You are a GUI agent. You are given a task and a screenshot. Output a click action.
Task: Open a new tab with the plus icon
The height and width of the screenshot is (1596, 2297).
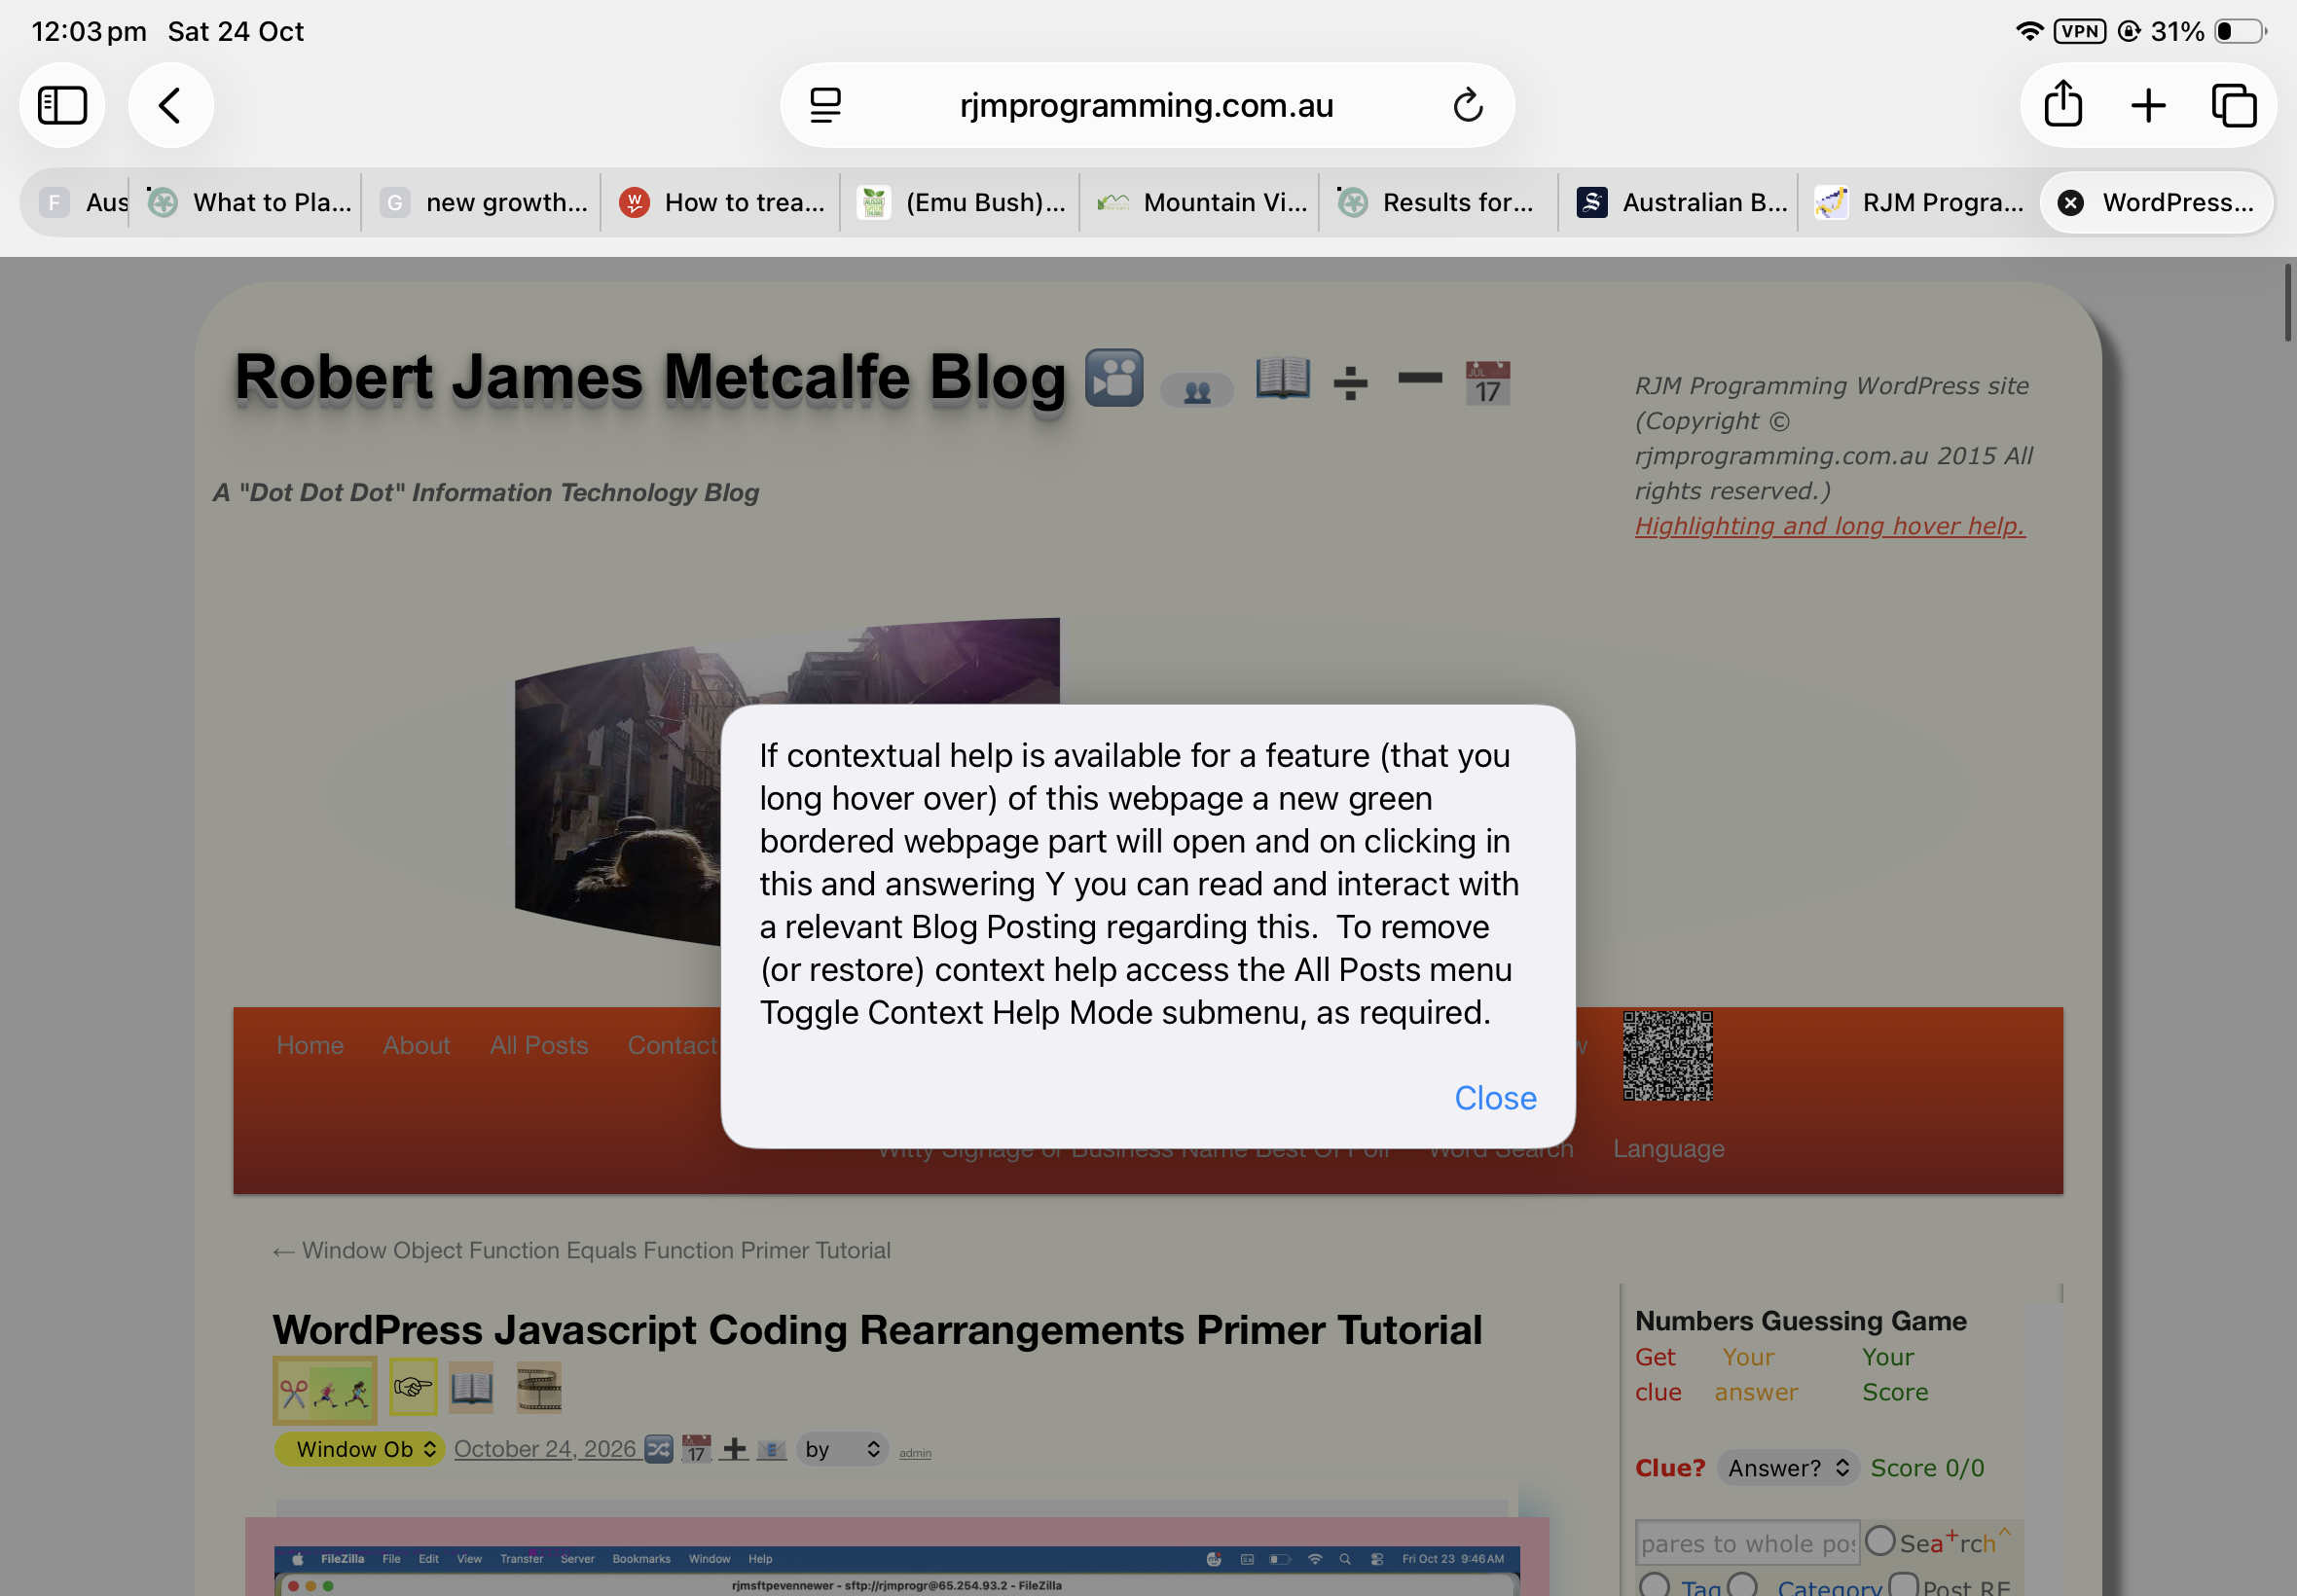coord(2148,105)
